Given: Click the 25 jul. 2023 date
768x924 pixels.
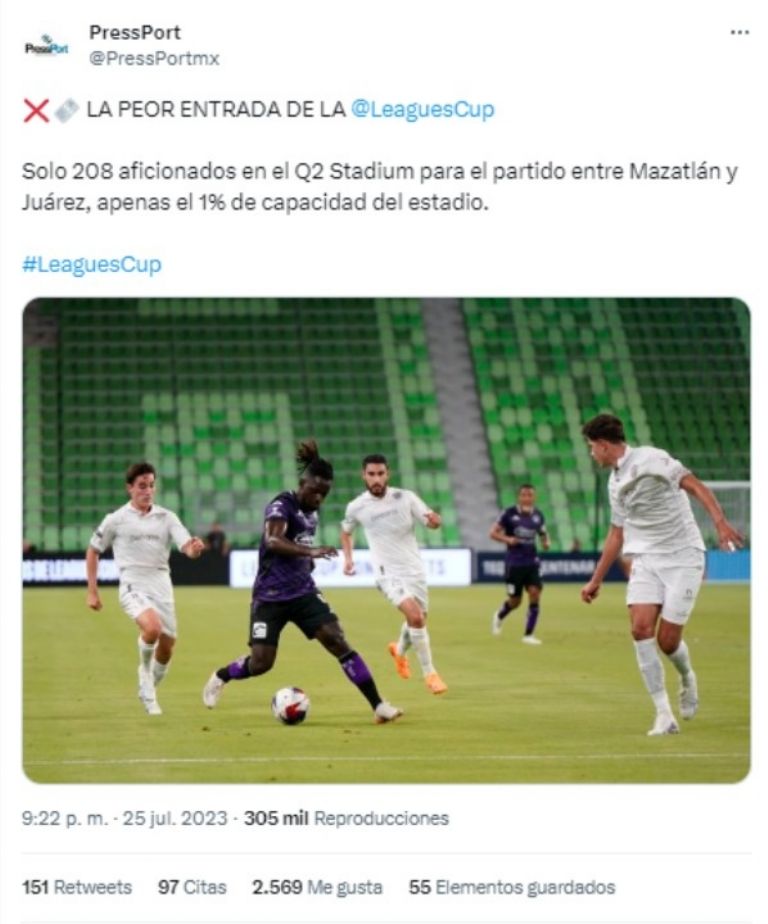Looking at the screenshot, I should [x=174, y=819].
